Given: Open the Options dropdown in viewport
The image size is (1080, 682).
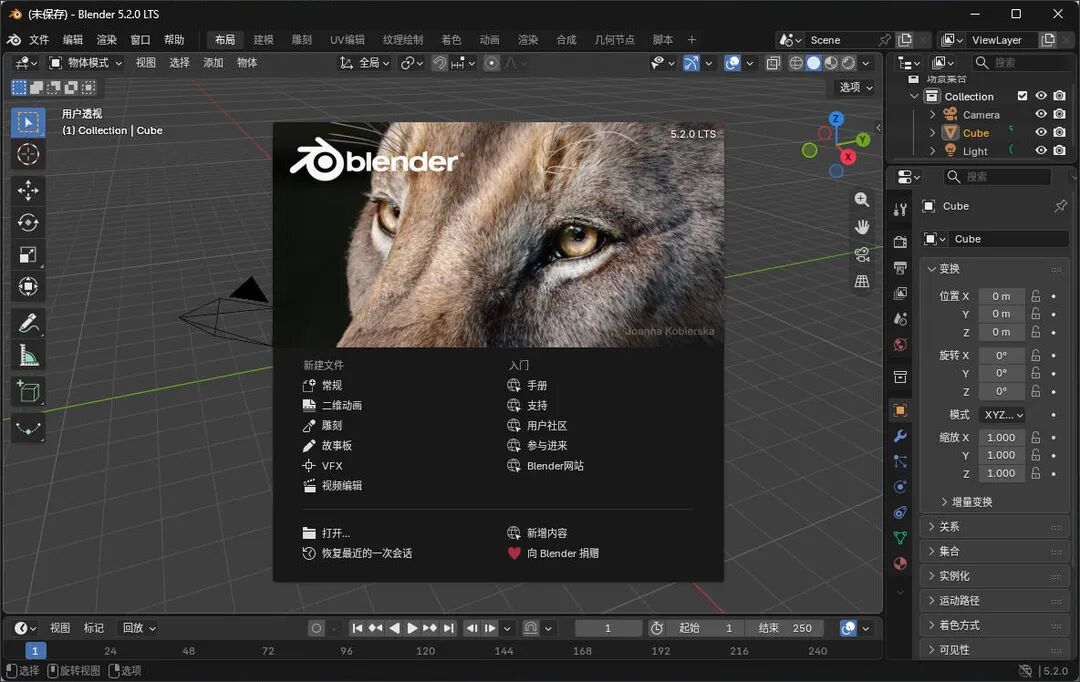Looking at the screenshot, I should pos(855,87).
